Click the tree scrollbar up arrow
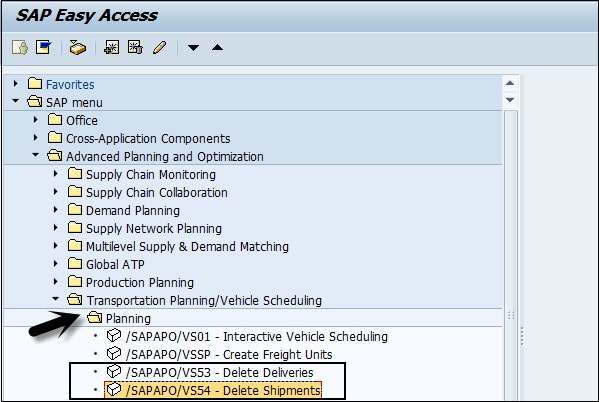 tap(510, 83)
